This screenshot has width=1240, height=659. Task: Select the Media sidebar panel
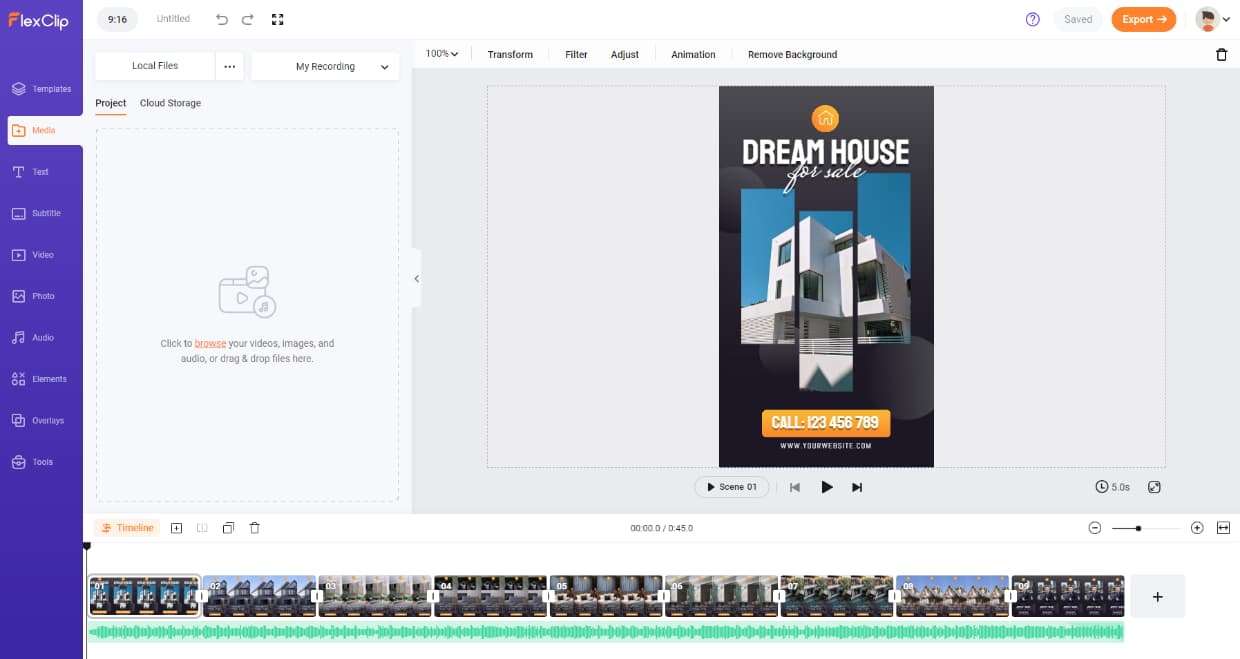[43, 130]
